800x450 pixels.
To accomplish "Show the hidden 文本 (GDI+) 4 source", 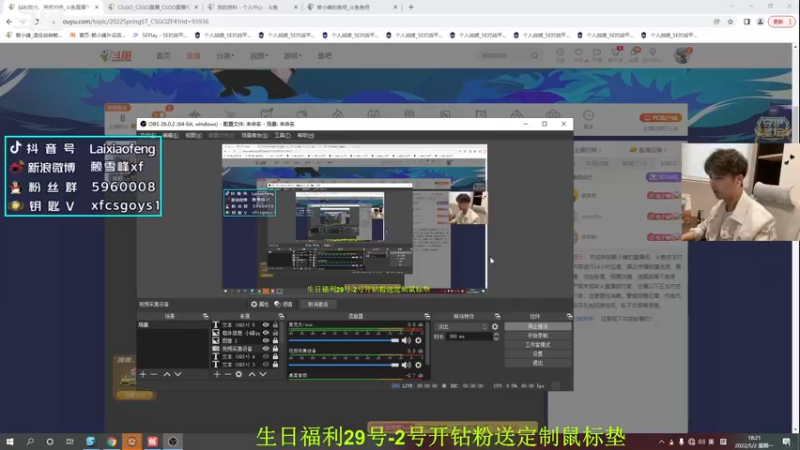I will (266, 357).
